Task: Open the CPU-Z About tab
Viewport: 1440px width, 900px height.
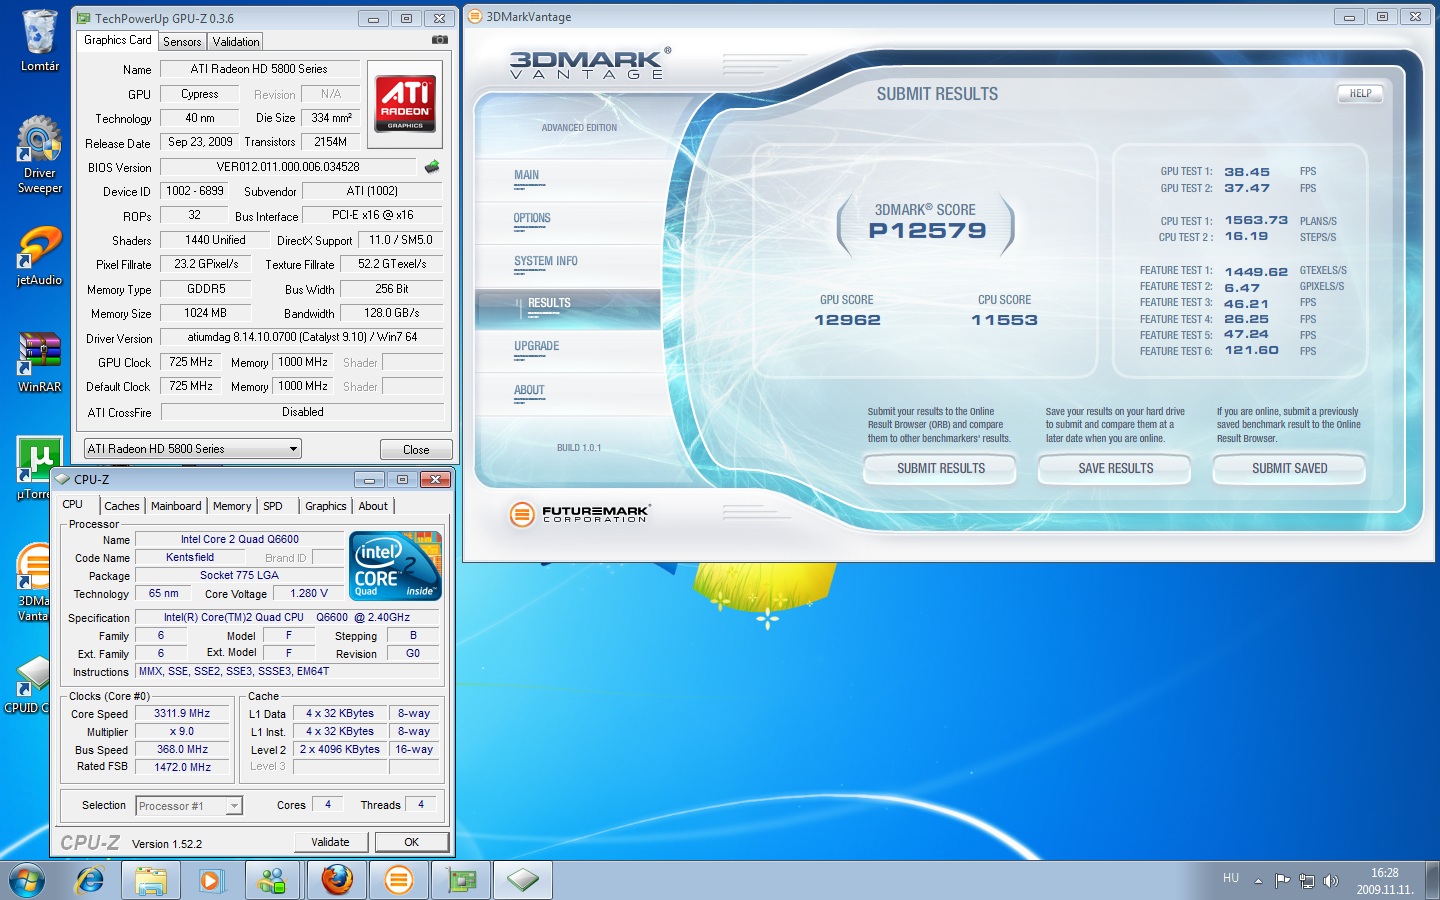Action: [x=373, y=506]
